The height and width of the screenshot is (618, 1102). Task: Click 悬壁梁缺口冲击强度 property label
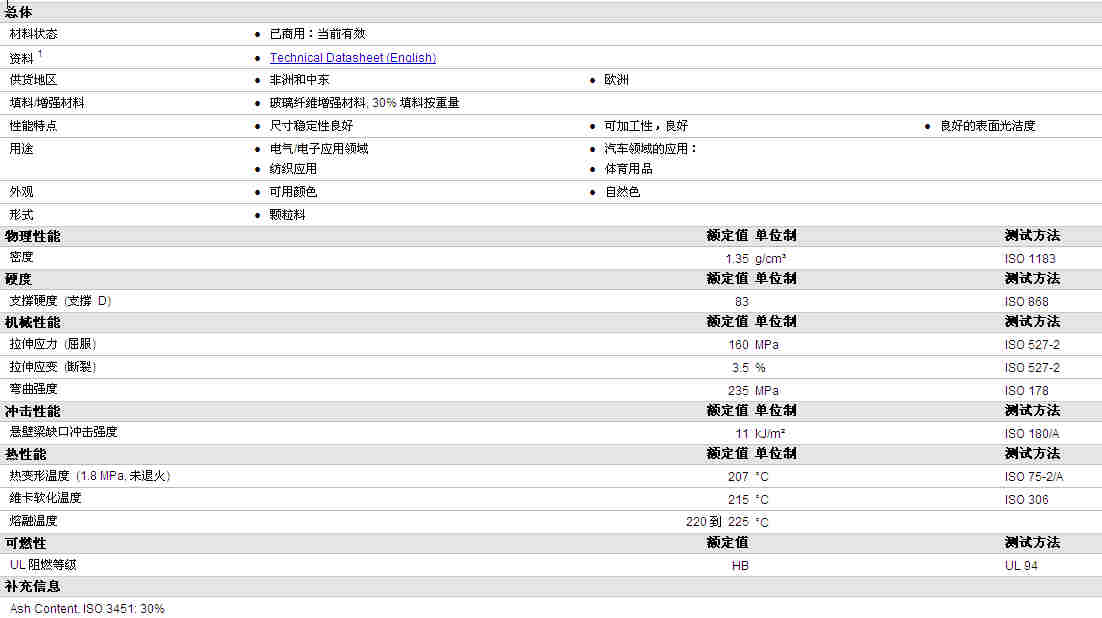coord(63,432)
